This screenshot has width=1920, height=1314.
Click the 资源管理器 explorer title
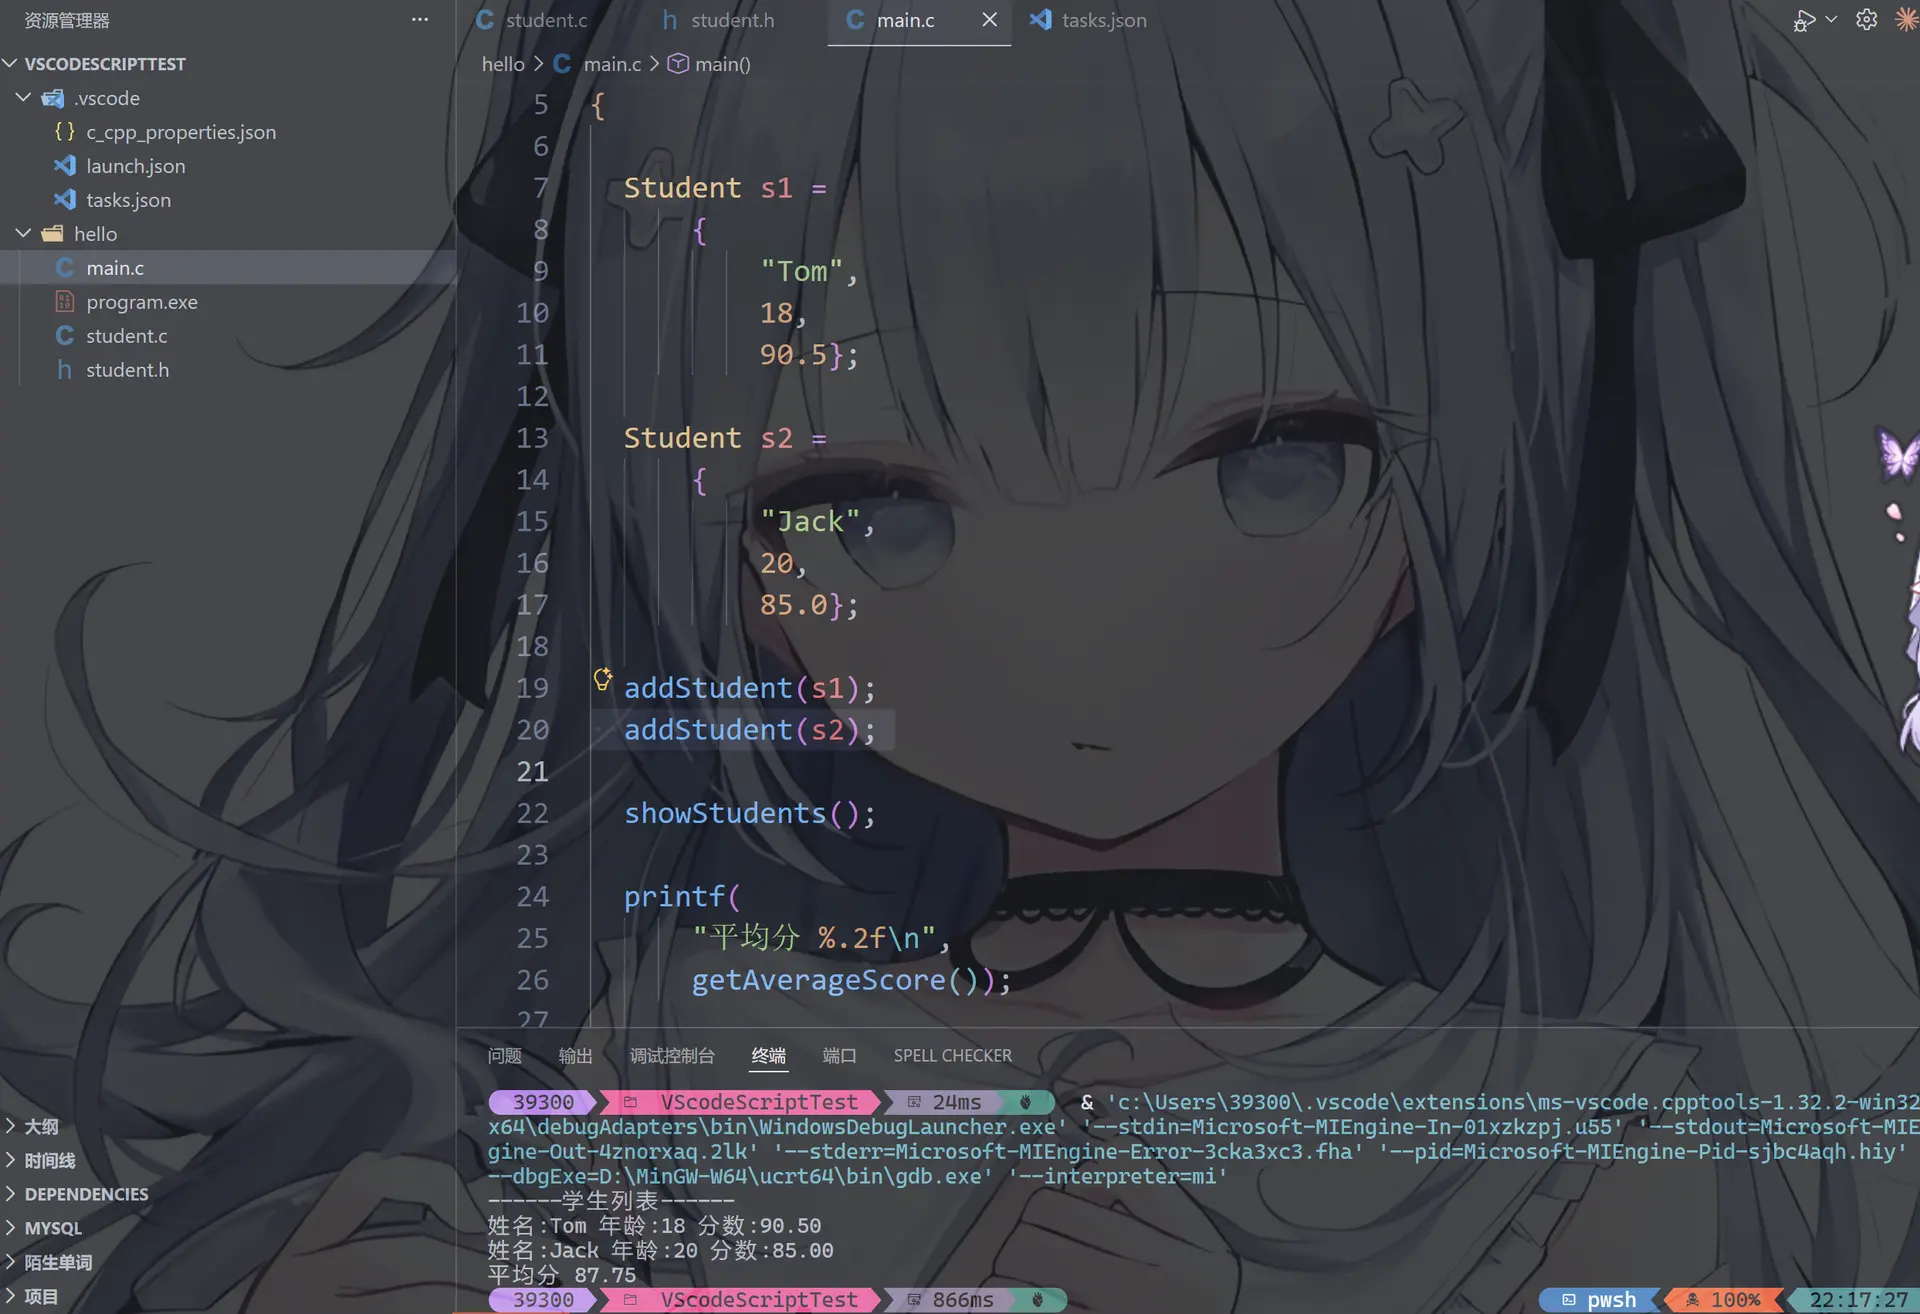coord(67,20)
